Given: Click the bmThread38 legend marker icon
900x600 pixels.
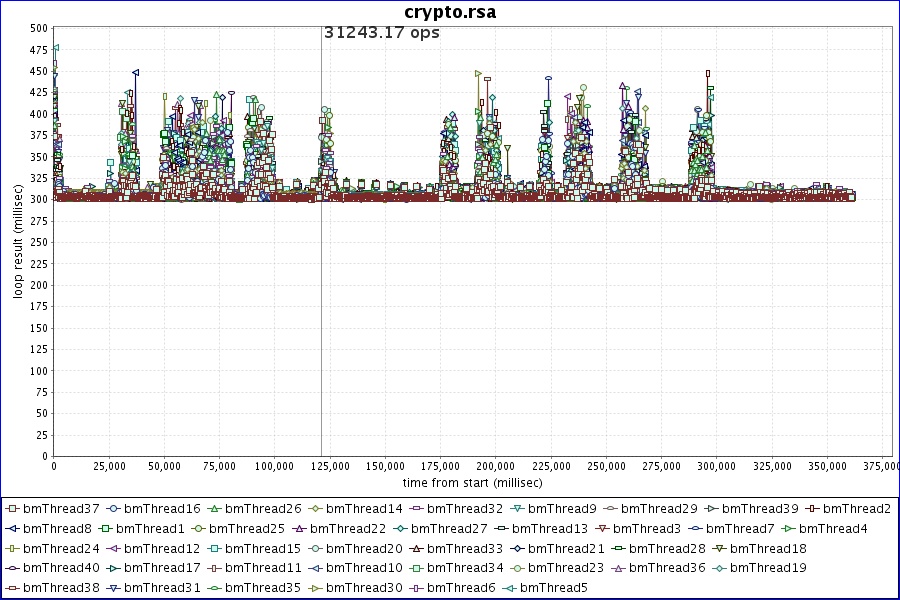Looking at the screenshot, I should [x=12, y=588].
